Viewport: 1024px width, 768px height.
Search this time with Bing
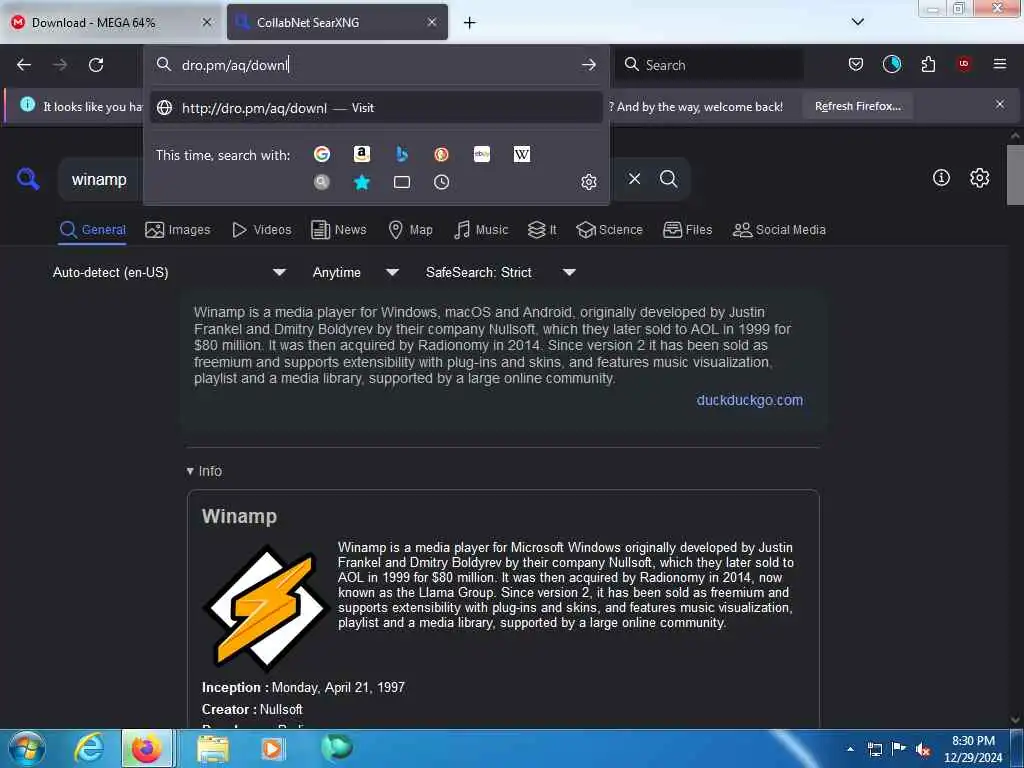(402, 154)
